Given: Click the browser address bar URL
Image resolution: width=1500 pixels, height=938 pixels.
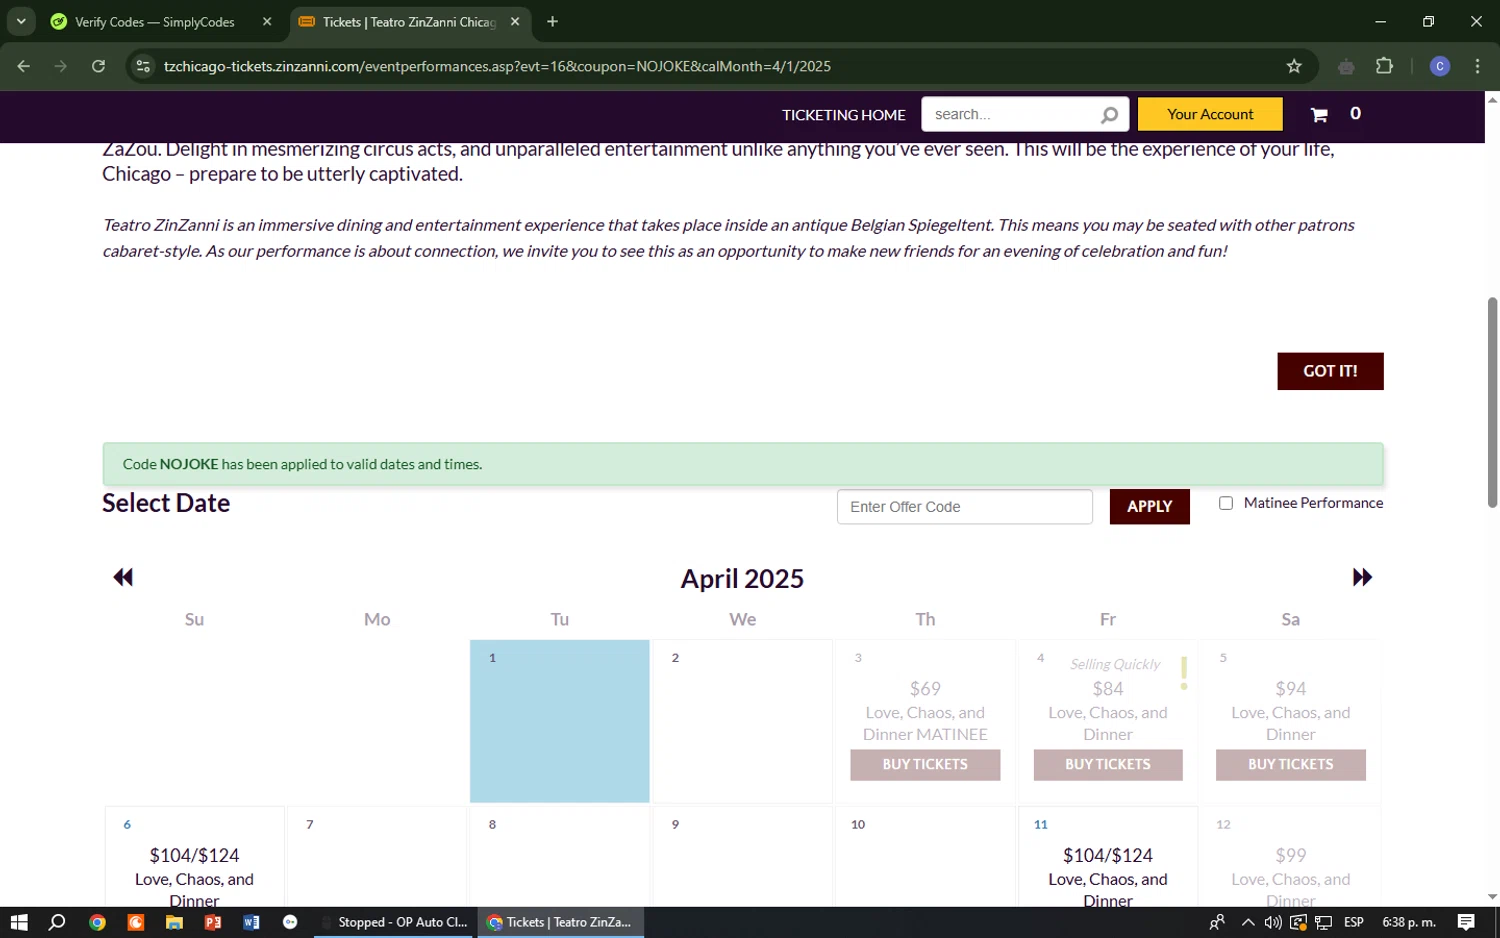Looking at the screenshot, I should tap(497, 66).
